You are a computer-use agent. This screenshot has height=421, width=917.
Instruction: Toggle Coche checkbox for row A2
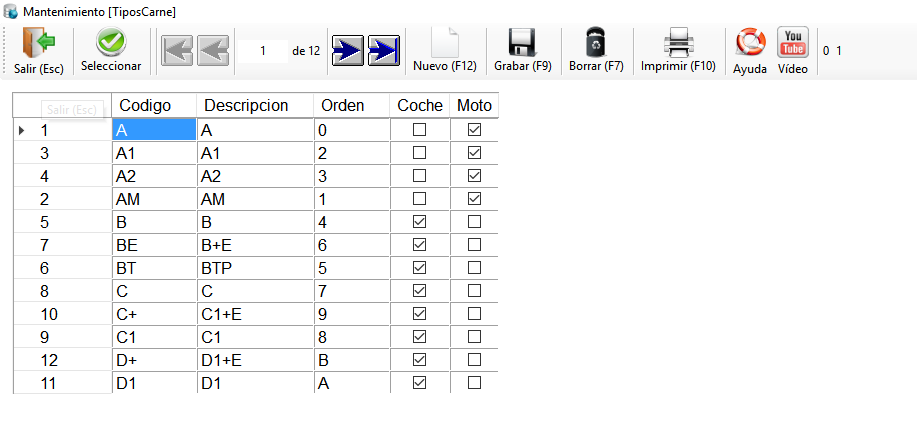pos(419,175)
